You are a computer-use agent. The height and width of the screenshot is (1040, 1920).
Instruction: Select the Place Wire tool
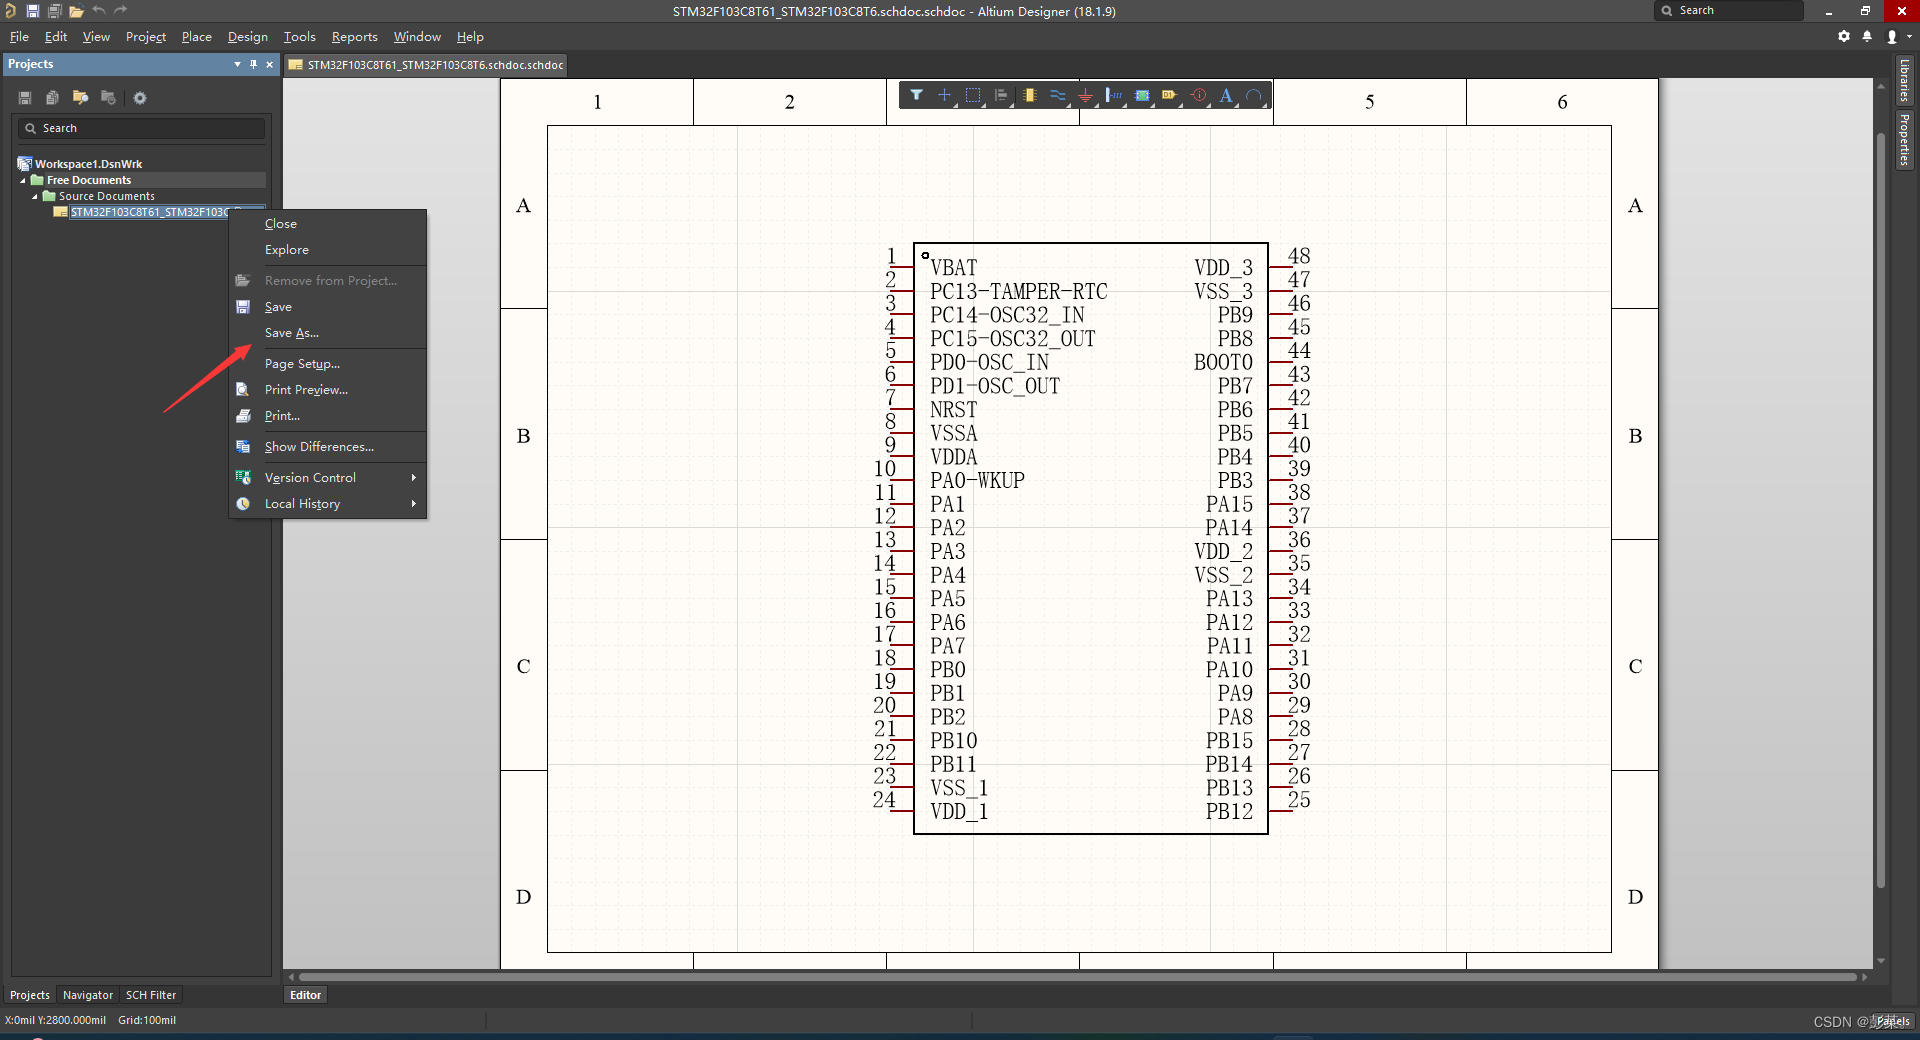point(1057,95)
